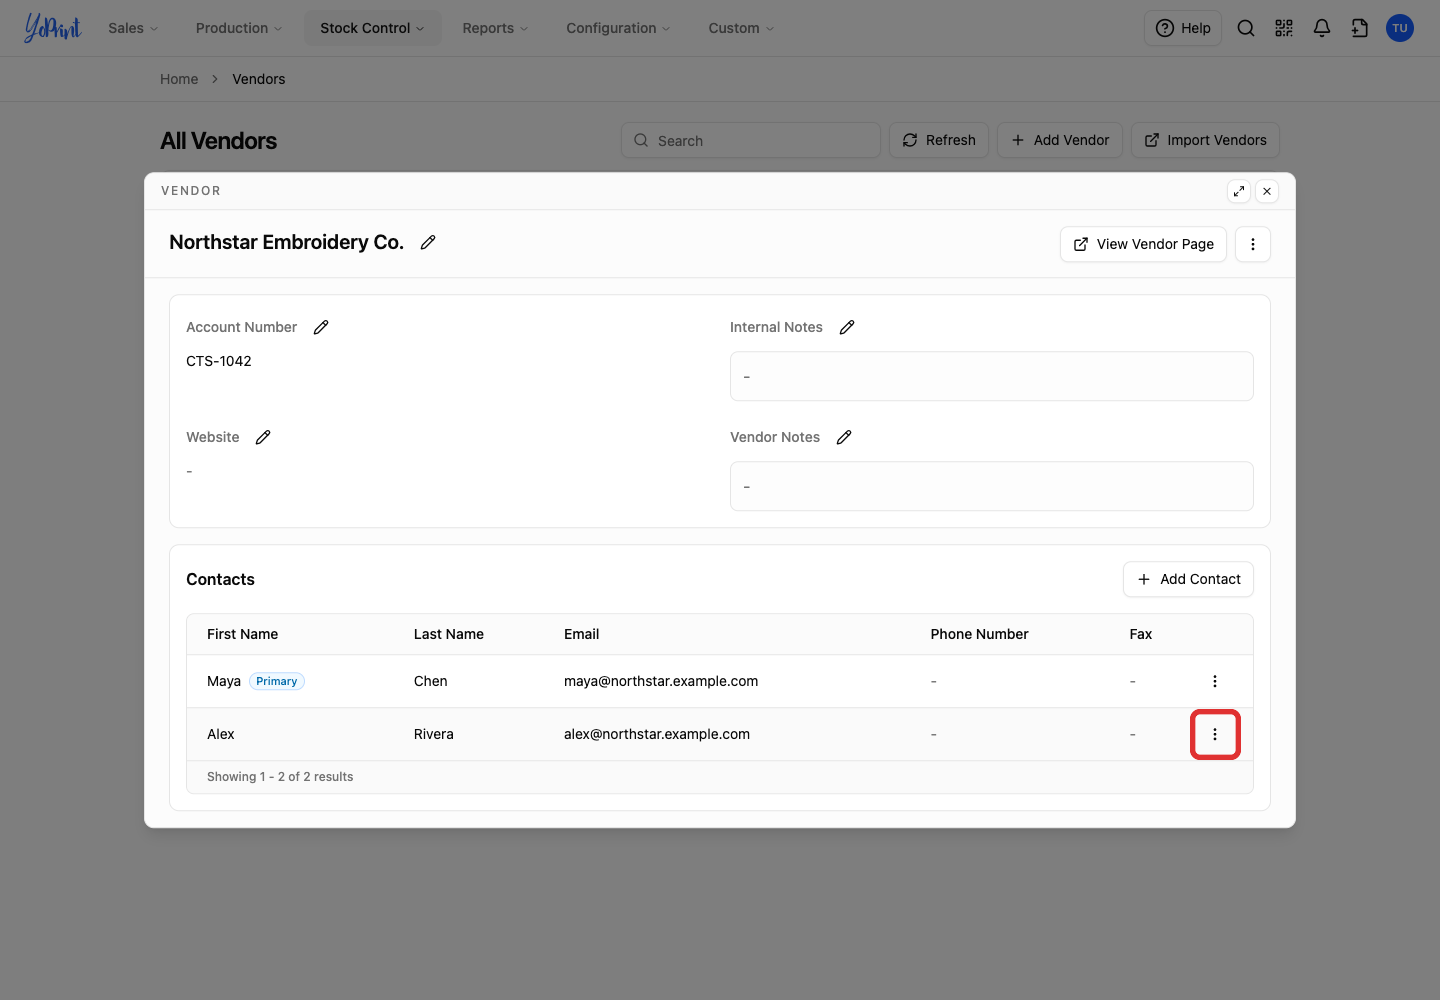This screenshot has height=1000, width=1440.
Task: Go to Home breadcrumb link
Action: pyautogui.click(x=179, y=79)
